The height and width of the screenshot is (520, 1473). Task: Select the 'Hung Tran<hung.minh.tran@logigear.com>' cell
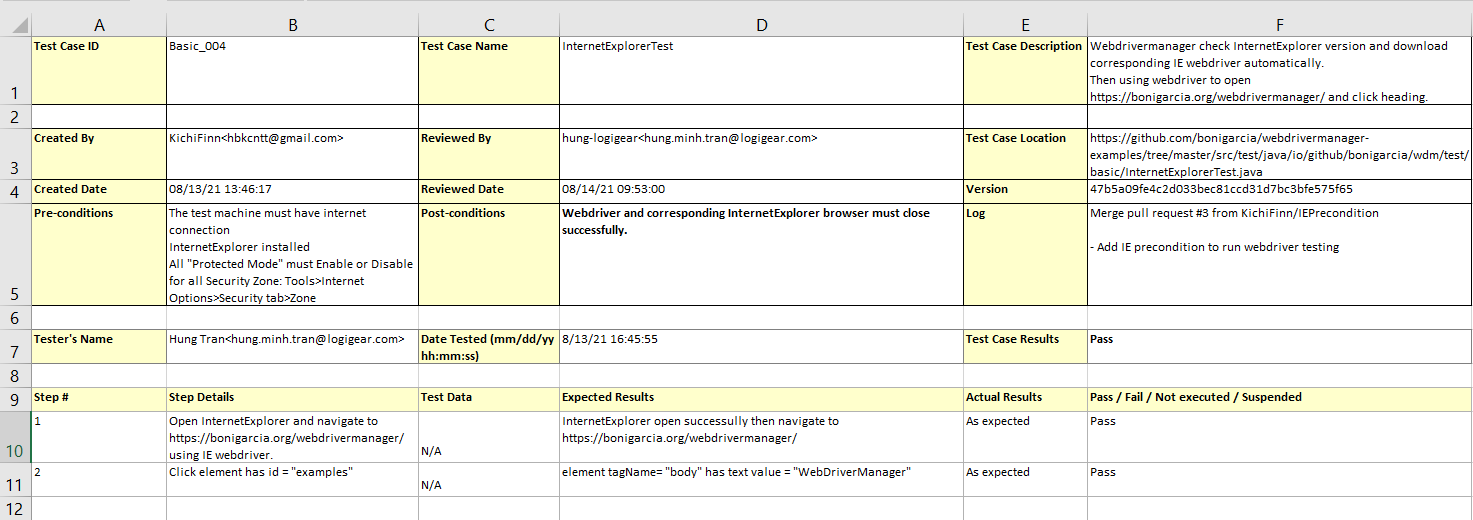[x=292, y=347]
